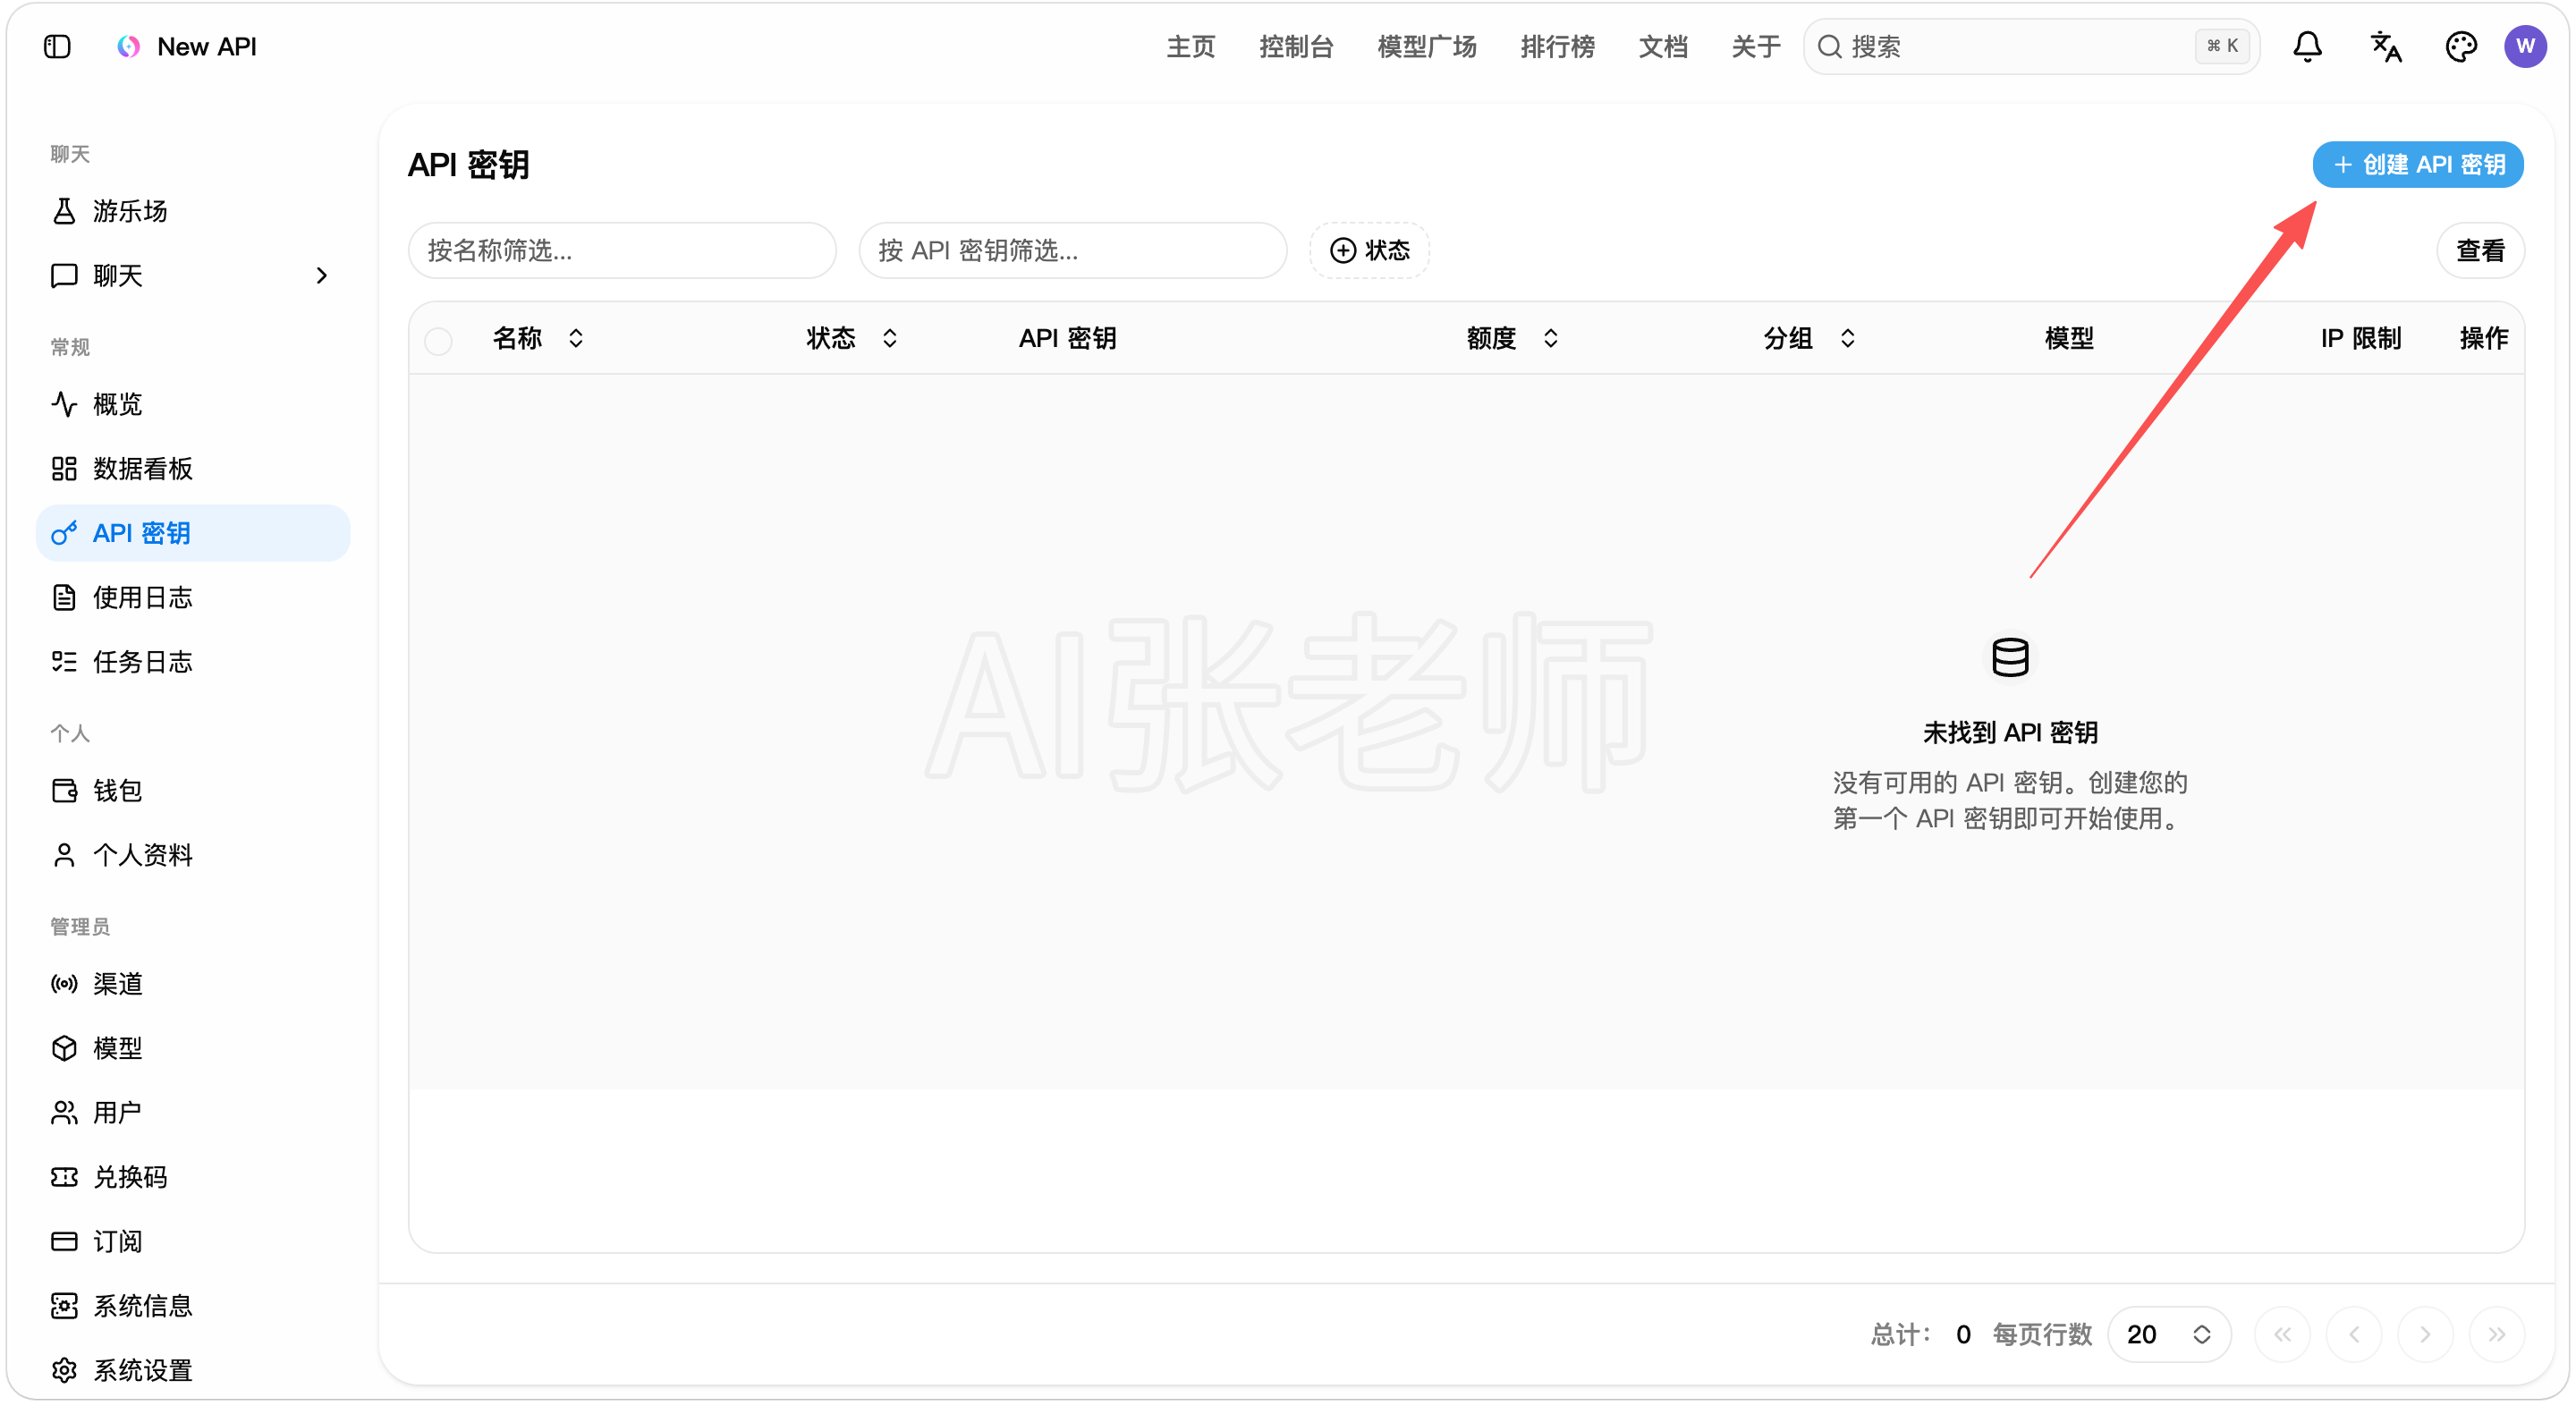
Task: Open 兑换码 in the sidebar
Action: point(193,1177)
